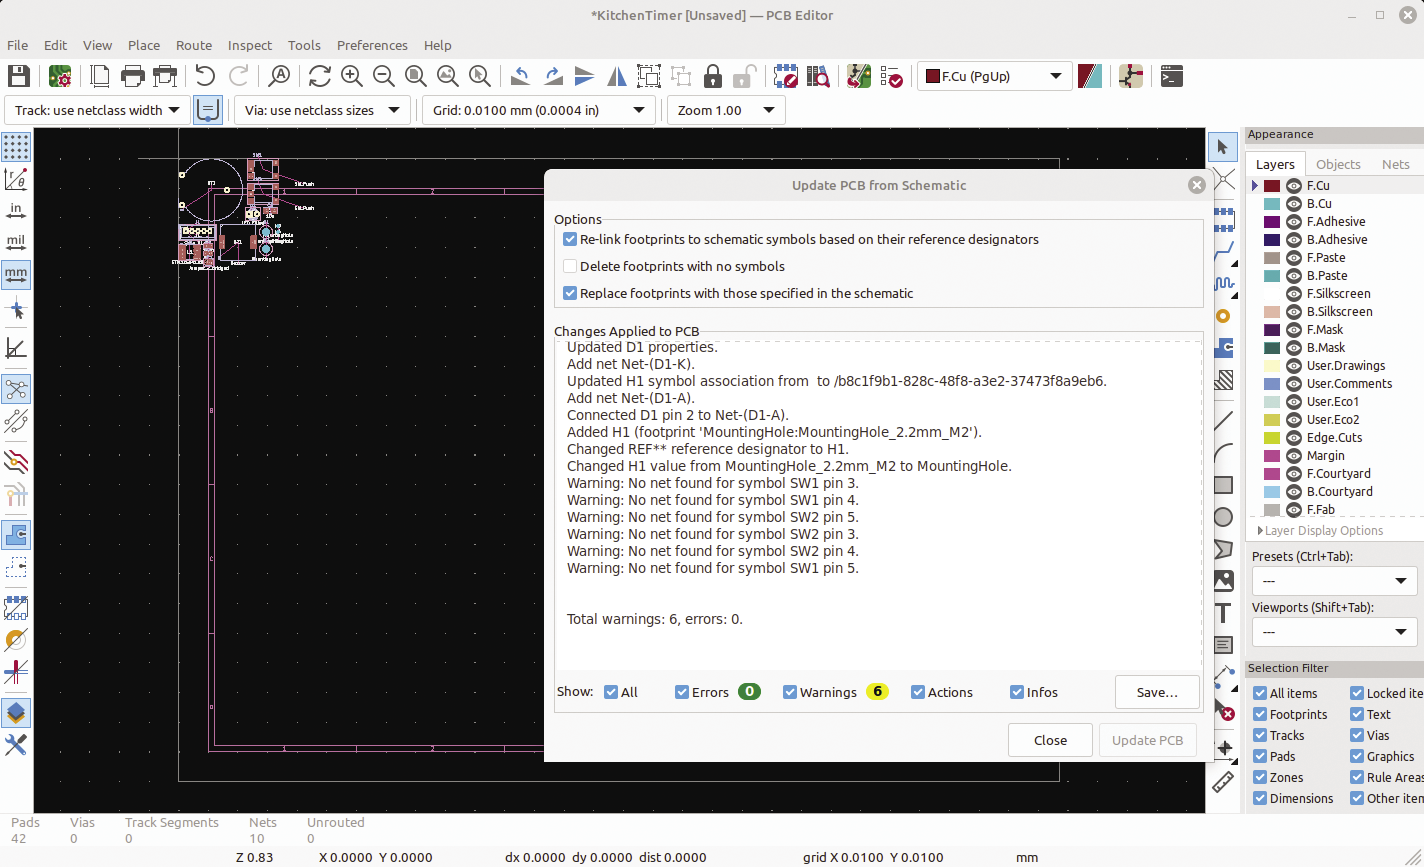The height and width of the screenshot is (867, 1424).
Task: Click the F.Cu layer color swatch
Action: [1272, 186]
